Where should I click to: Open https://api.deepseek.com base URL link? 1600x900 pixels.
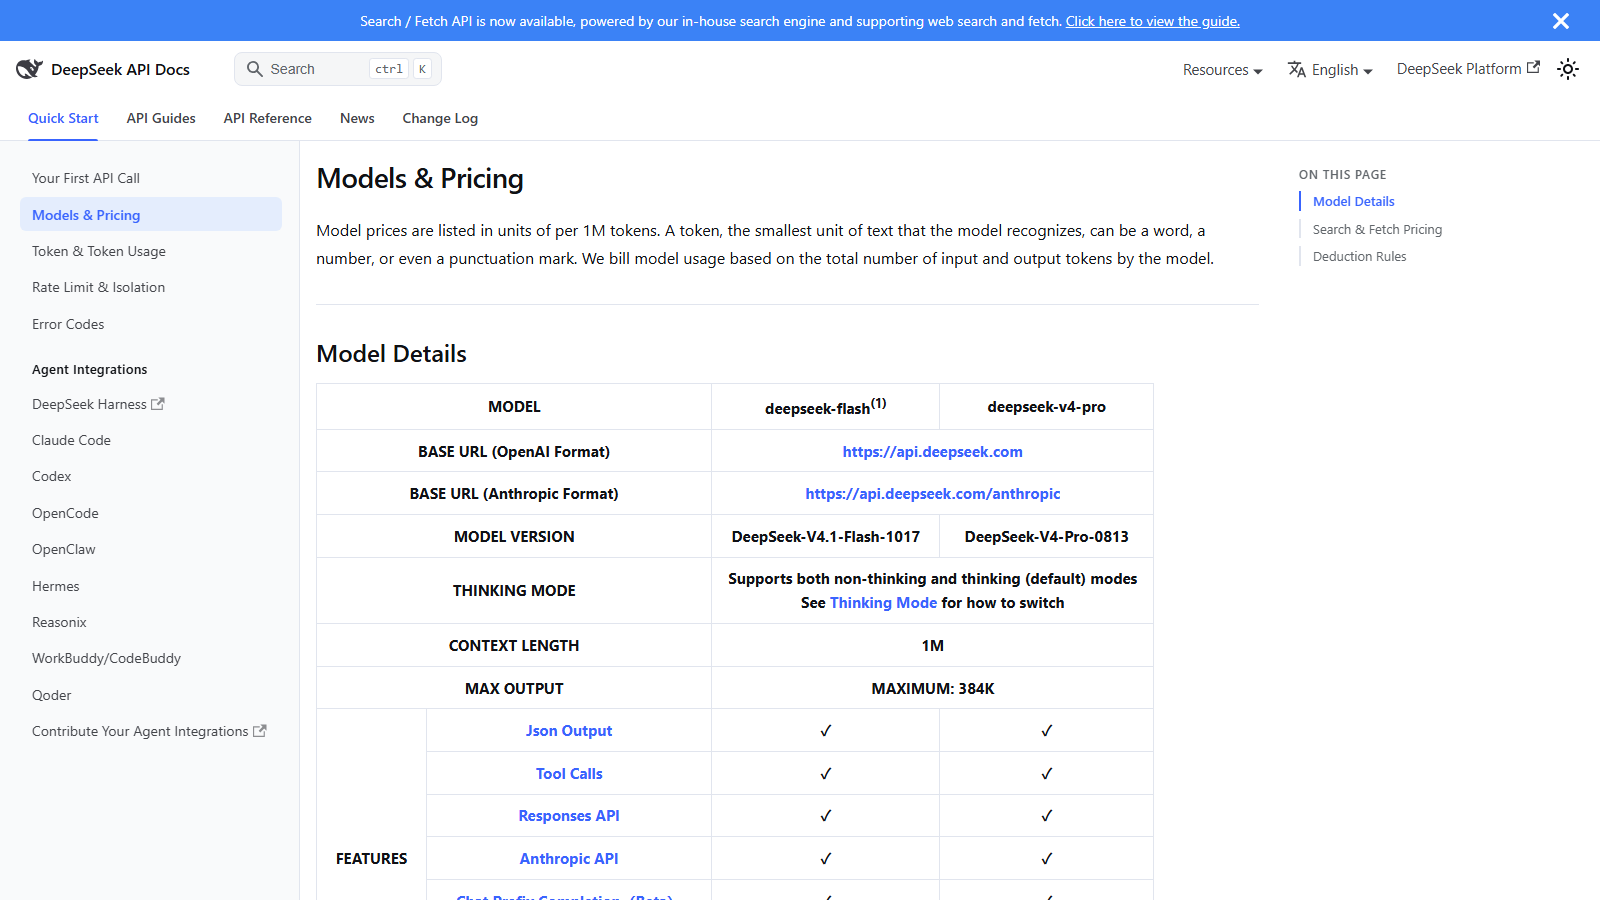tap(932, 451)
